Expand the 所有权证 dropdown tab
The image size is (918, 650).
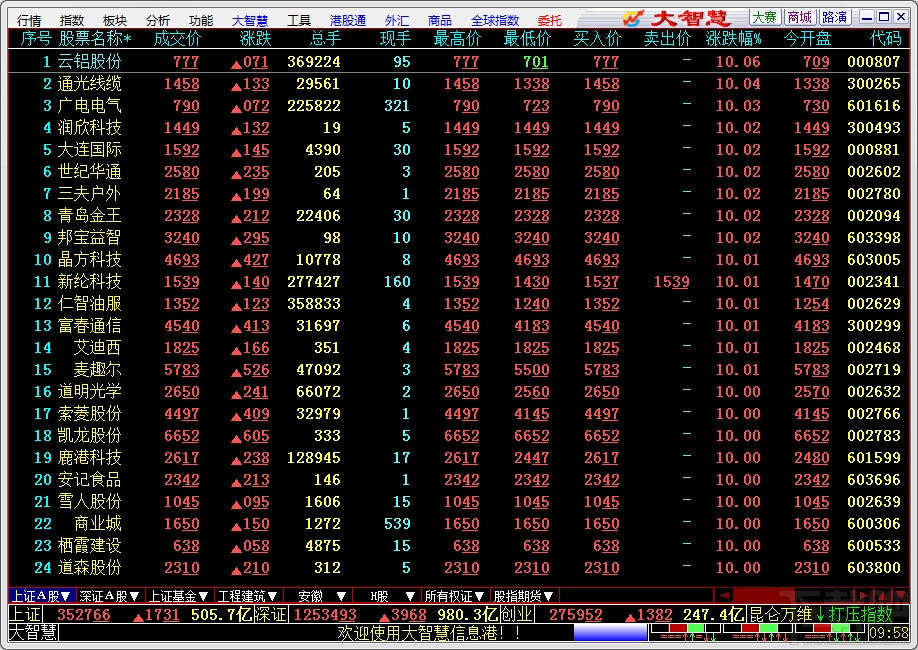pyautogui.click(x=454, y=596)
